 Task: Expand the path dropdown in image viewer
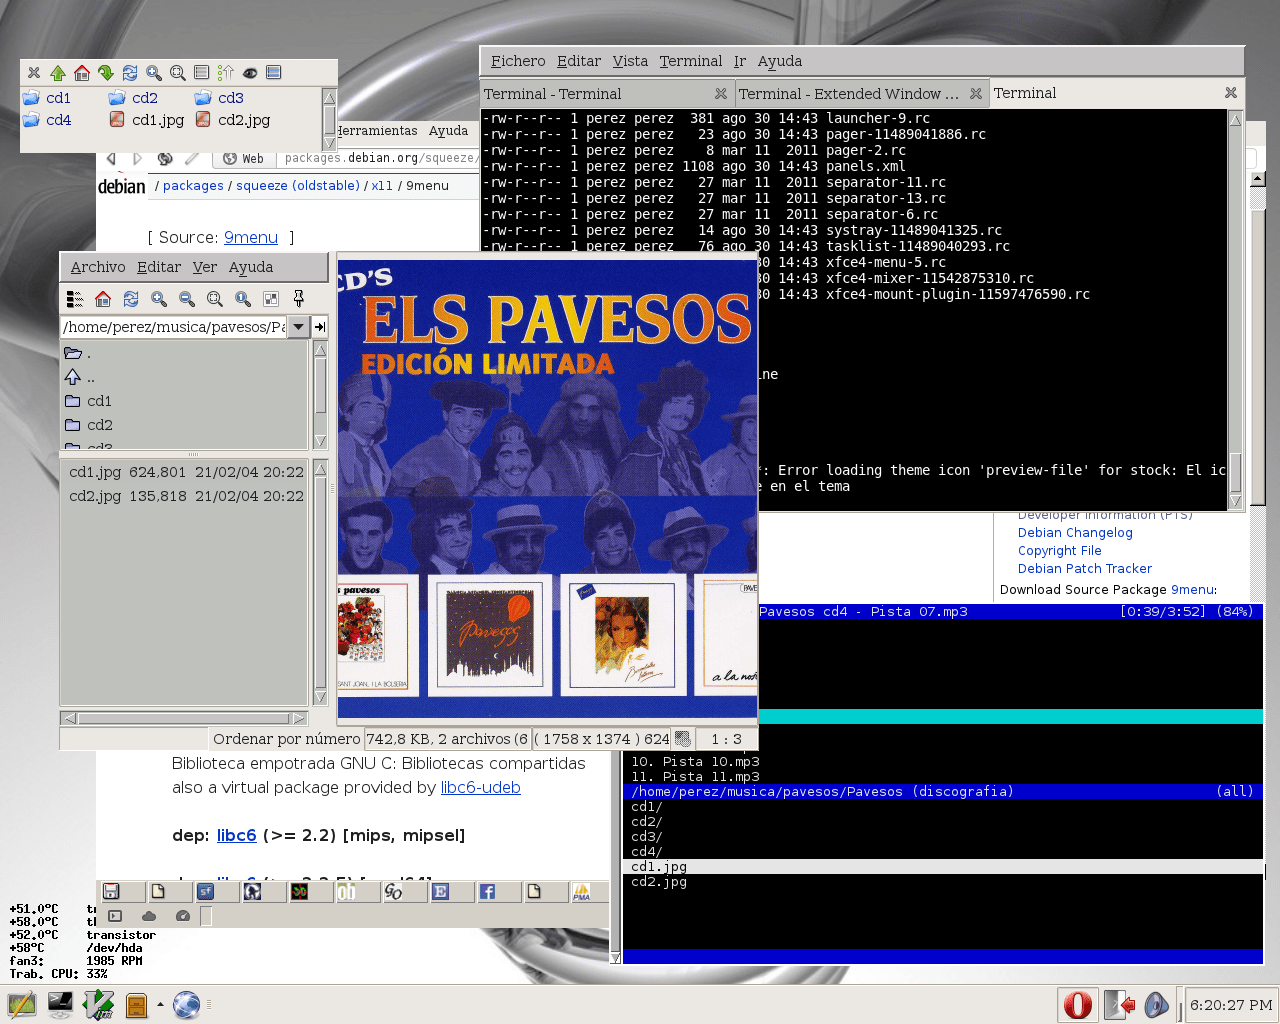[x=298, y=327]
